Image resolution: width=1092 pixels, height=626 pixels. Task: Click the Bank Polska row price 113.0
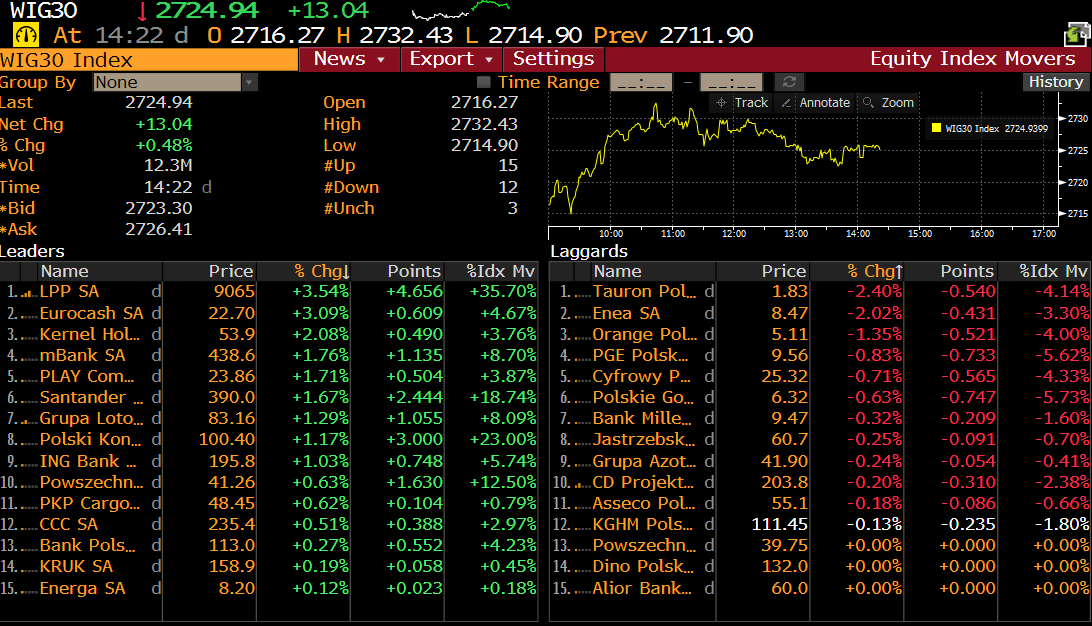[x=232, y=545]
